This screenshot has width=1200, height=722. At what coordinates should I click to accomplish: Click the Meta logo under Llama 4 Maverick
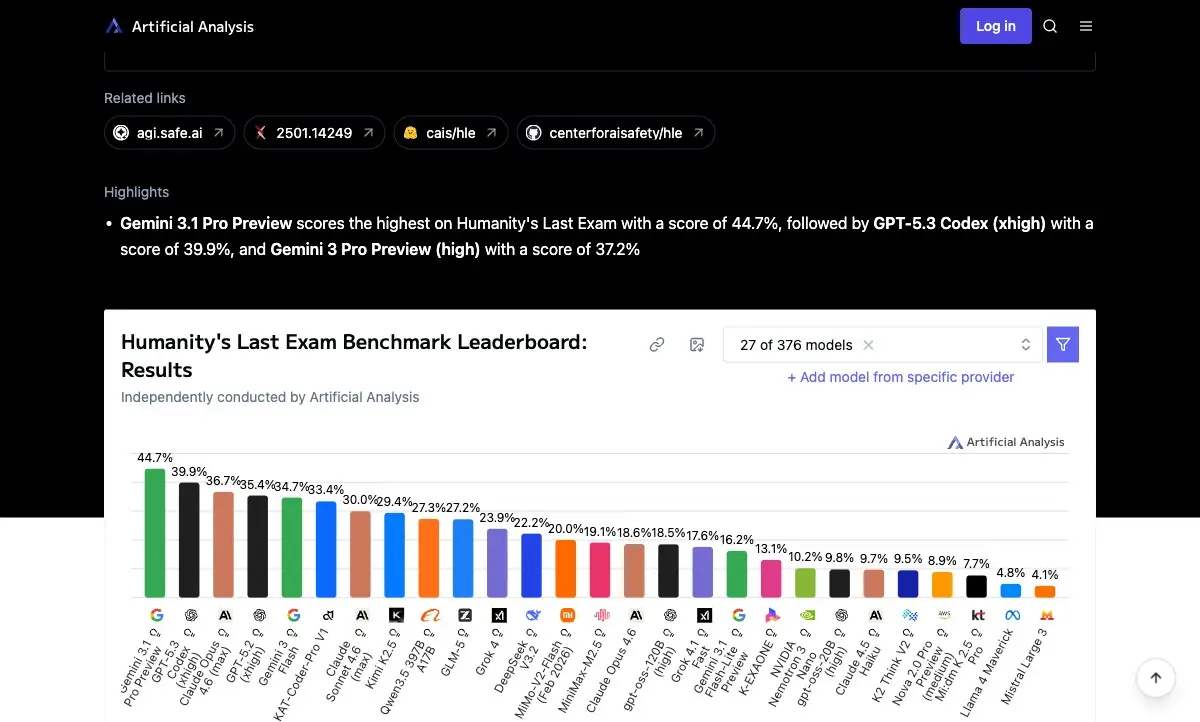click(x=1012, y=616)
